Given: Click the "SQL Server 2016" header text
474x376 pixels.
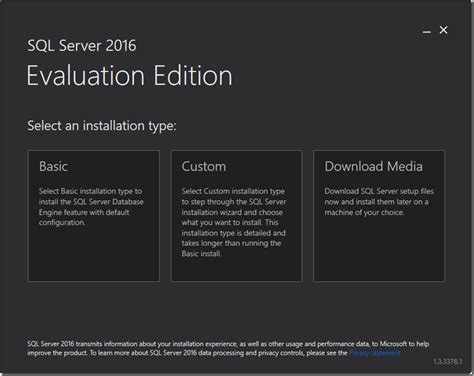Looking at the screenshot, I should (x=82, y=46).
